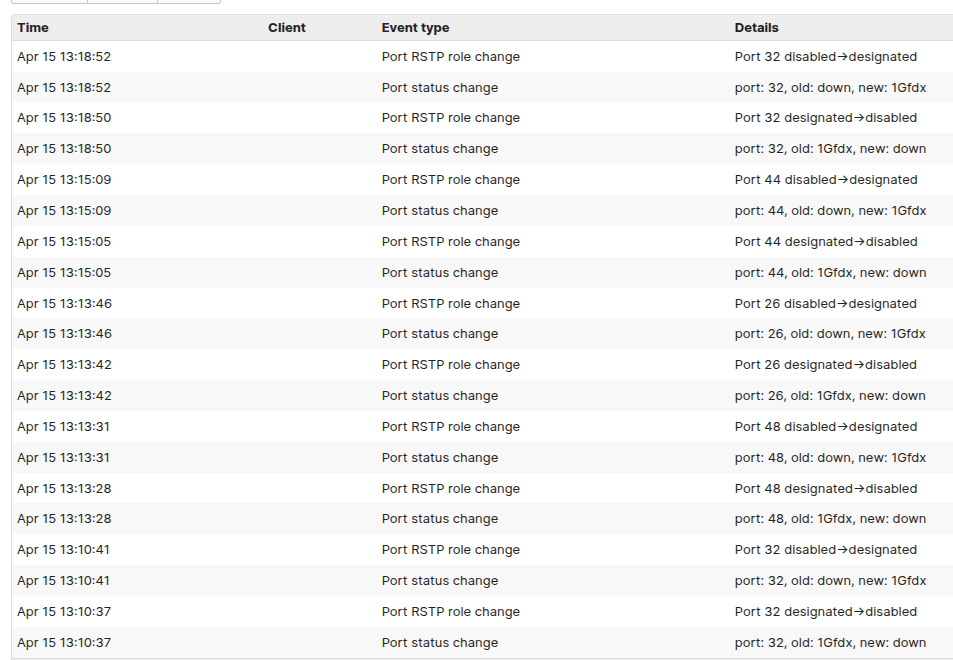Select the 13:15:05 Port status change row
This screenshot has width=953, height=660.
(439, 273)
